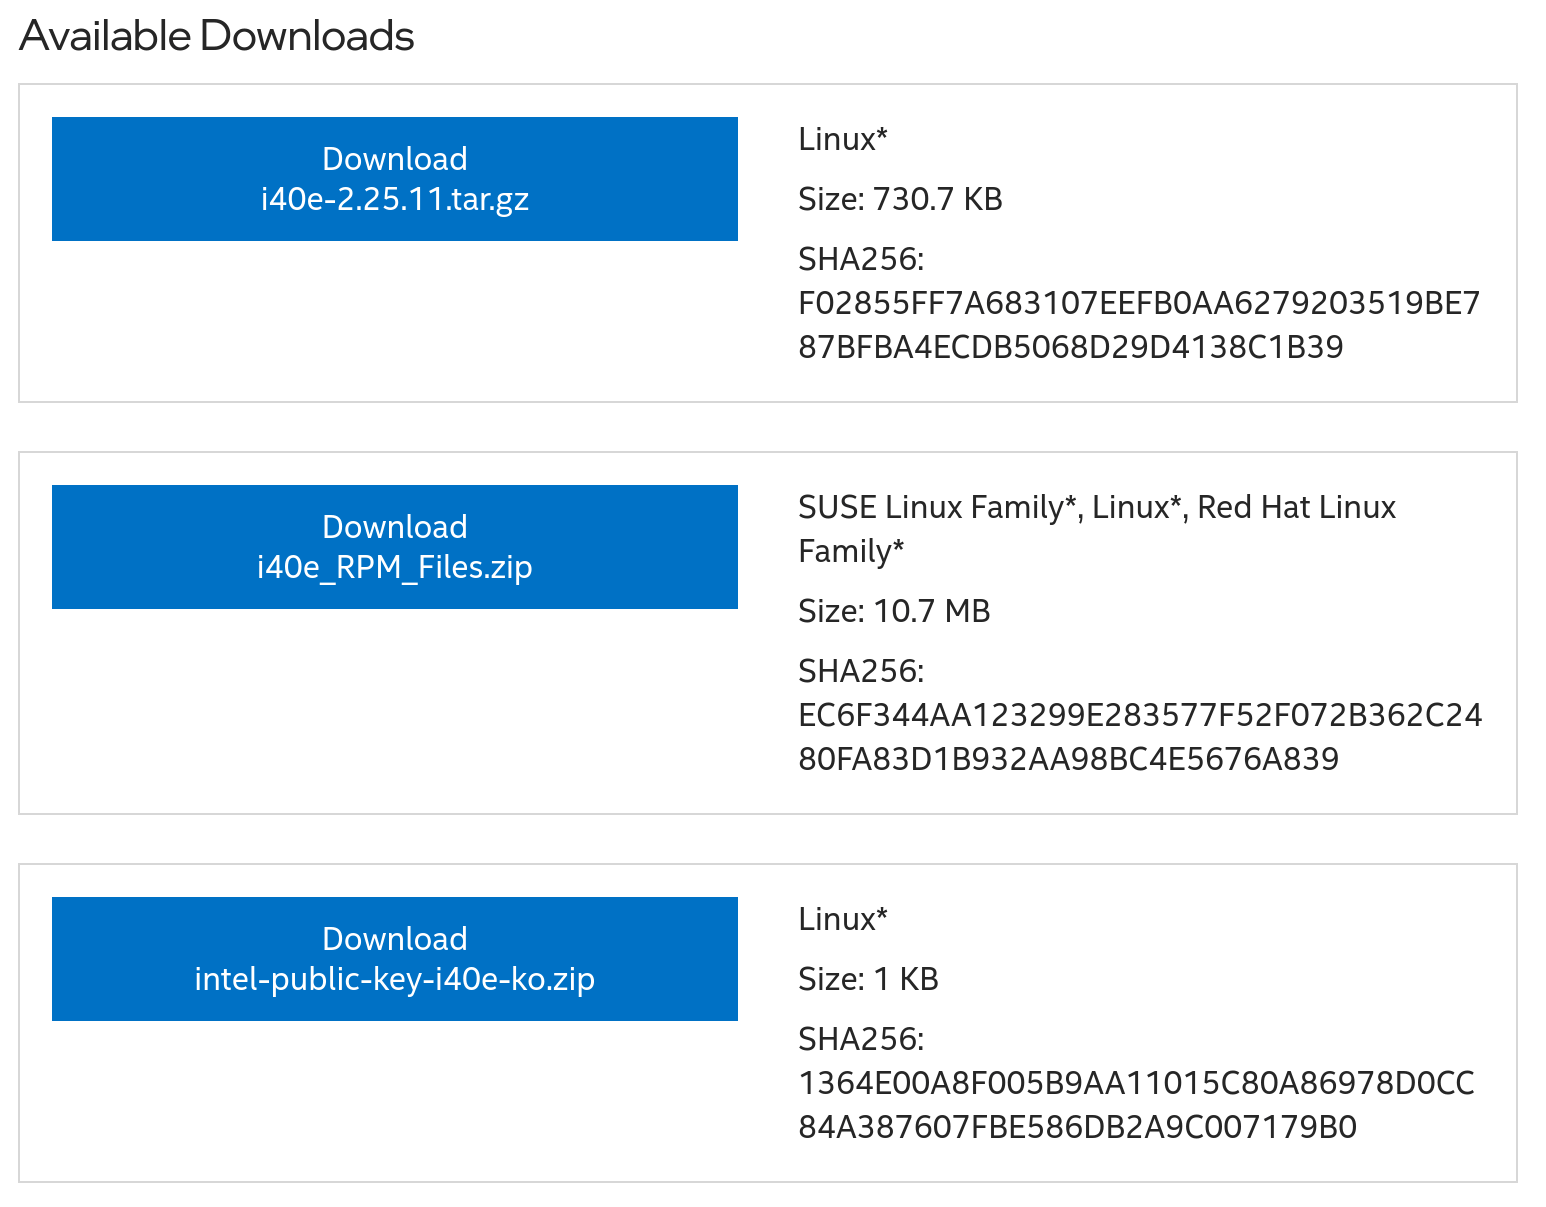Click the Size: 730.7 KB text
Screen dimensions: 1546x1207
click(899, 199)
